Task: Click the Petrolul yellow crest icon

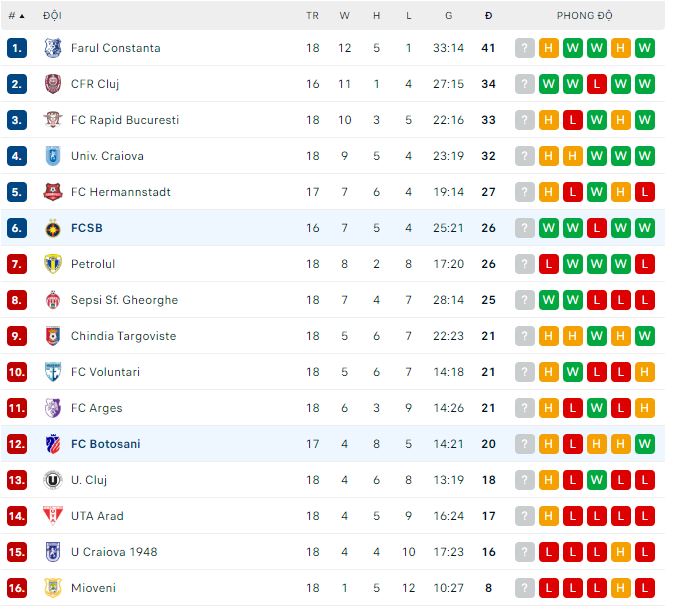Action: coord(53,264)
